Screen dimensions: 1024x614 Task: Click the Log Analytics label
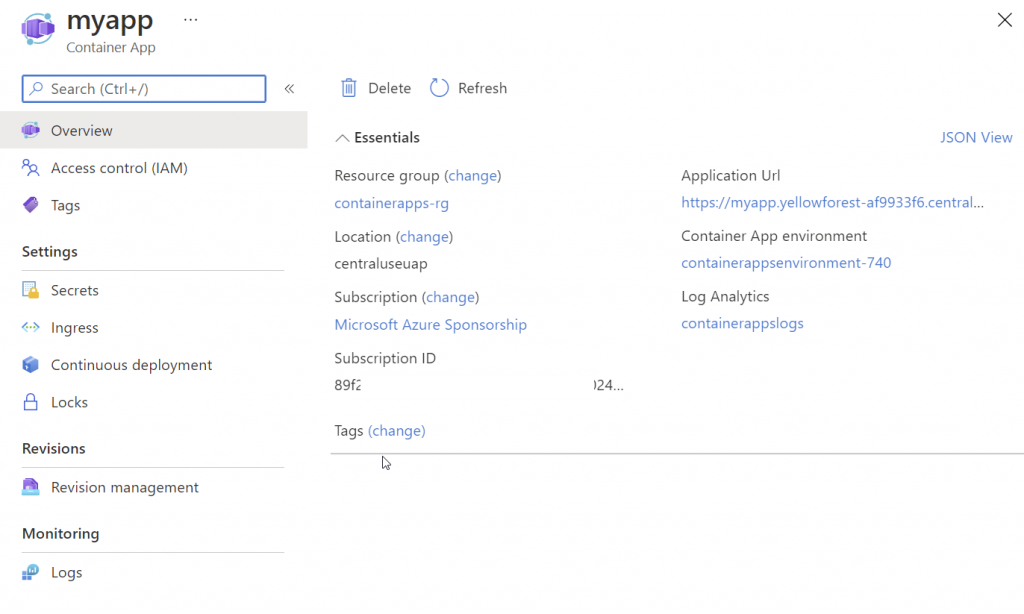click(x=725, y=297)
